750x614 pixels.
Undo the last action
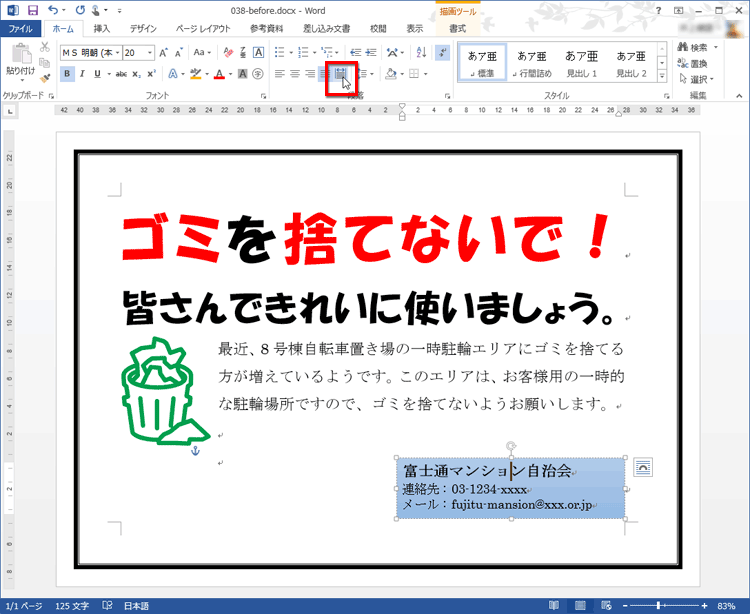click(53, 10)
